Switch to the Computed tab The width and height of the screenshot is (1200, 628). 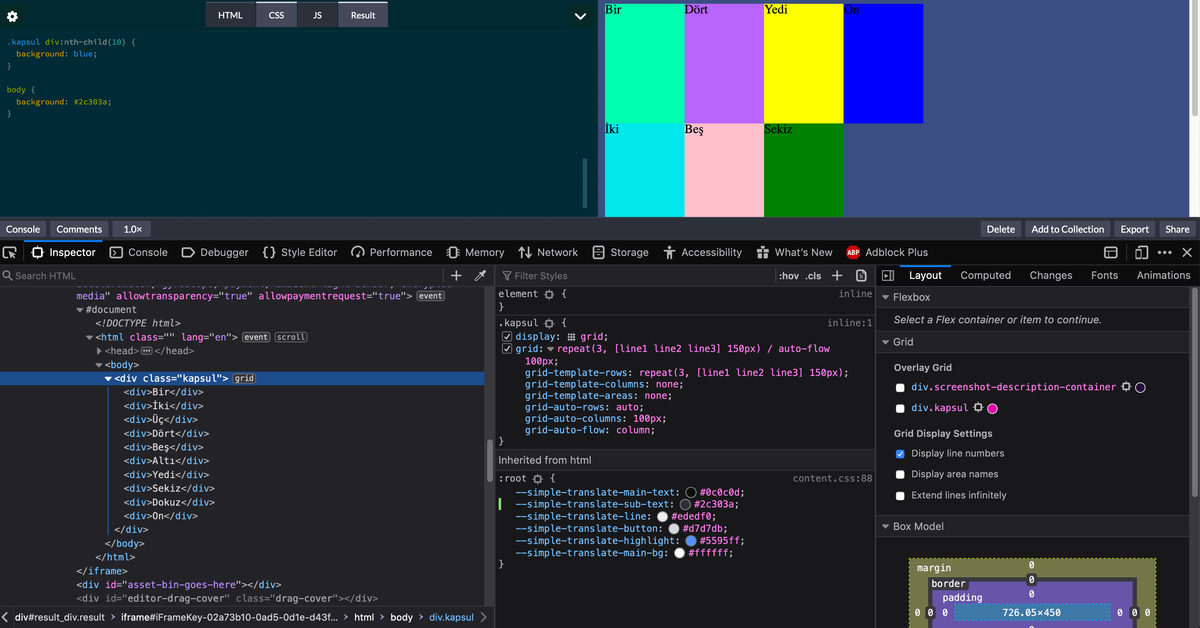985,275
